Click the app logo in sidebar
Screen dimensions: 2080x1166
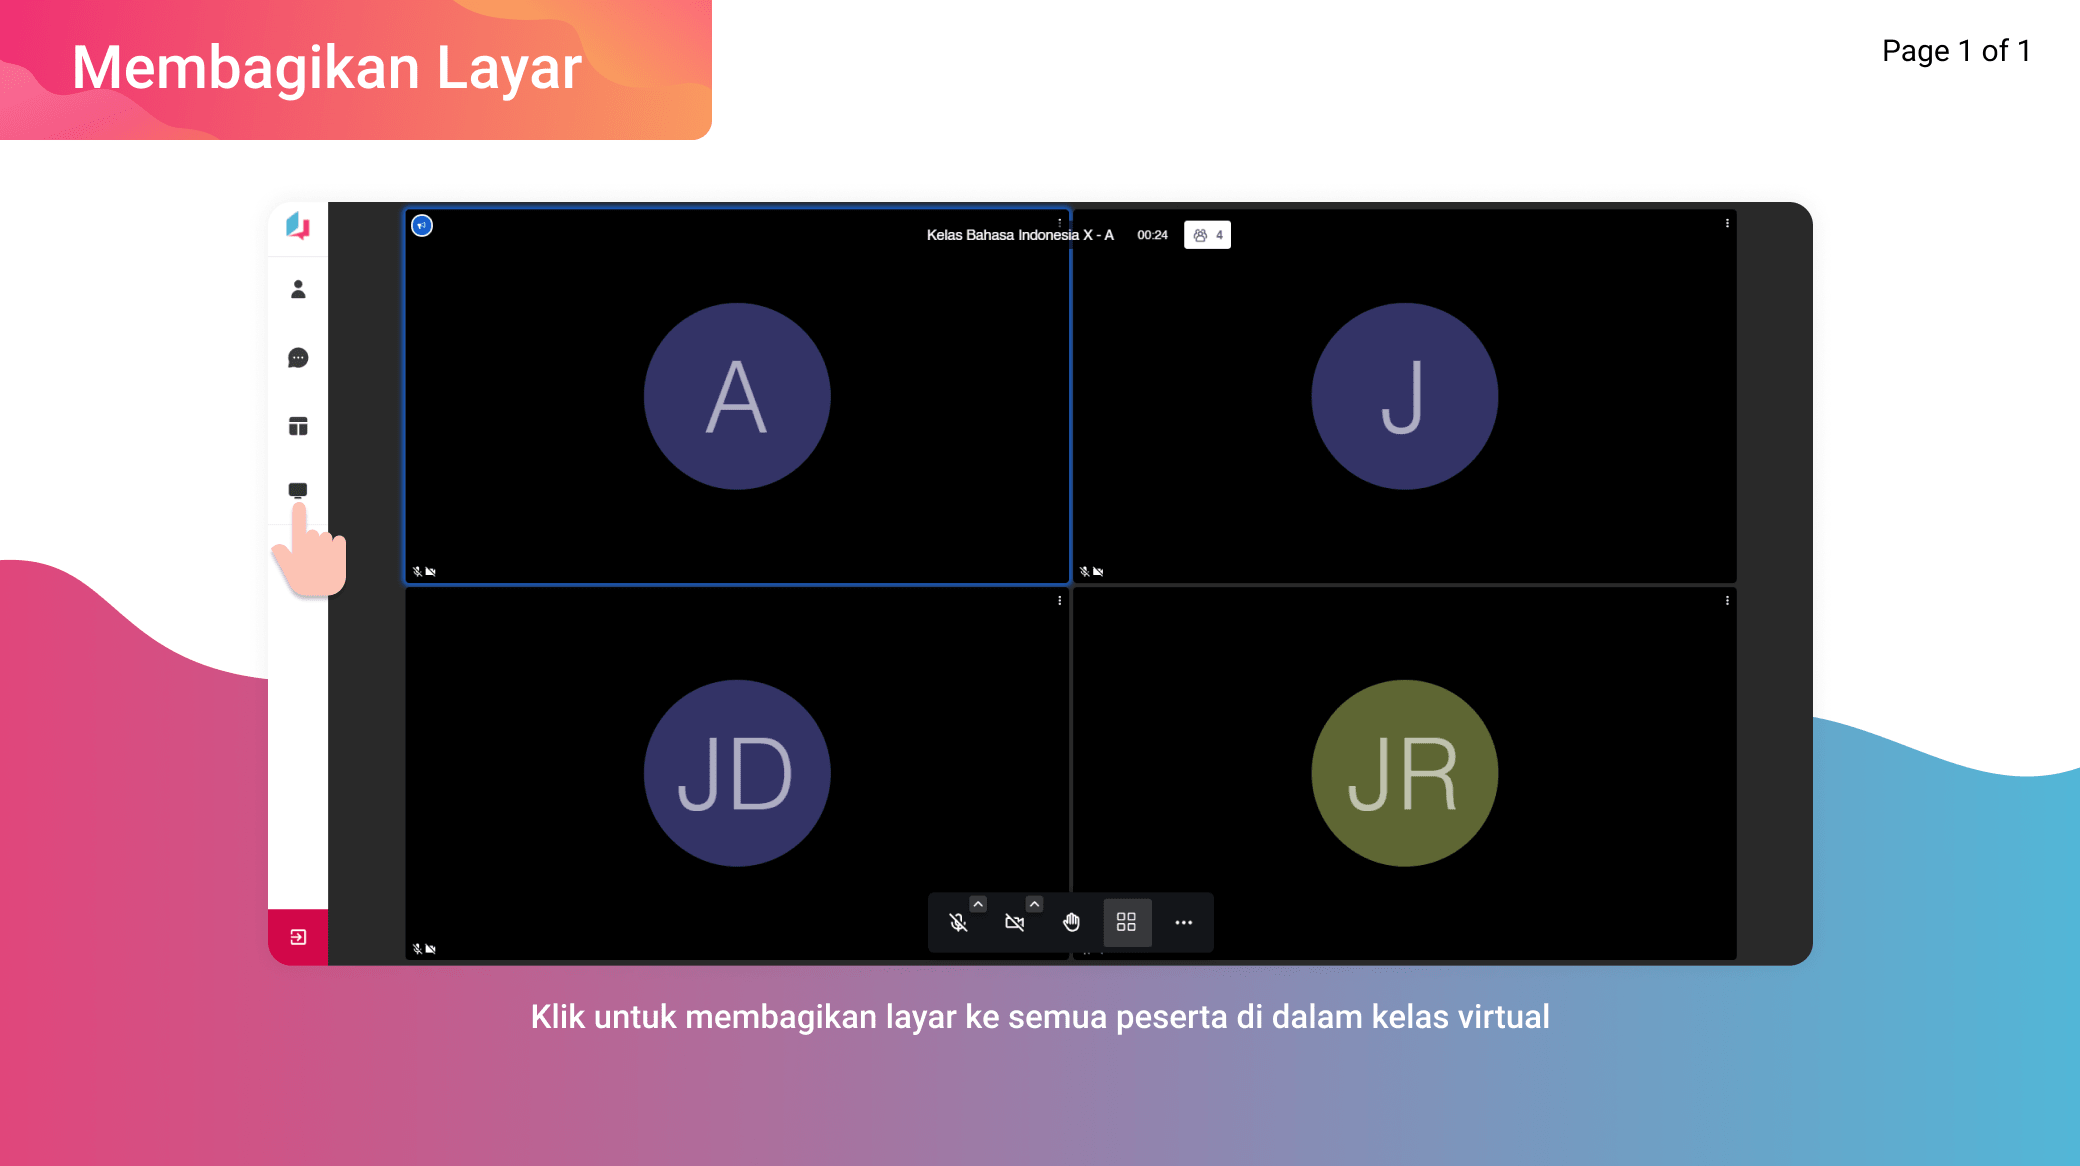pyautogui.click(x=298, y=226)
